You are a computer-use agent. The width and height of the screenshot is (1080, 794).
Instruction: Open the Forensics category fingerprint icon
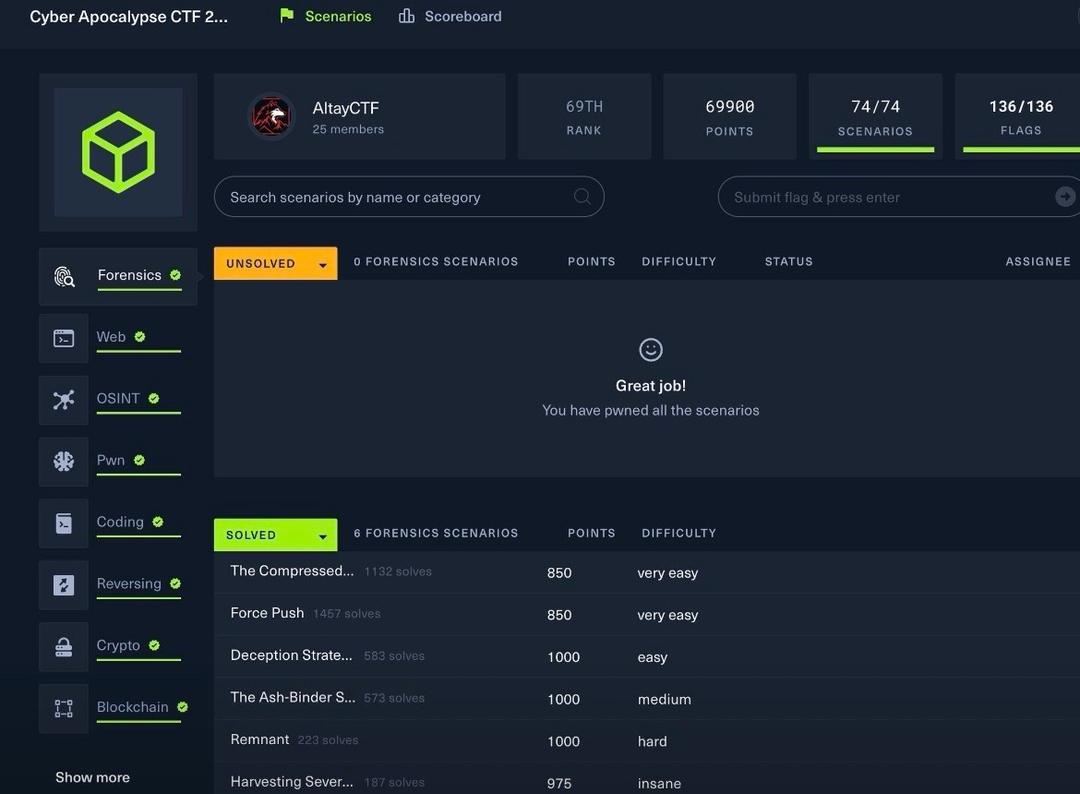(x=64, y=277)
